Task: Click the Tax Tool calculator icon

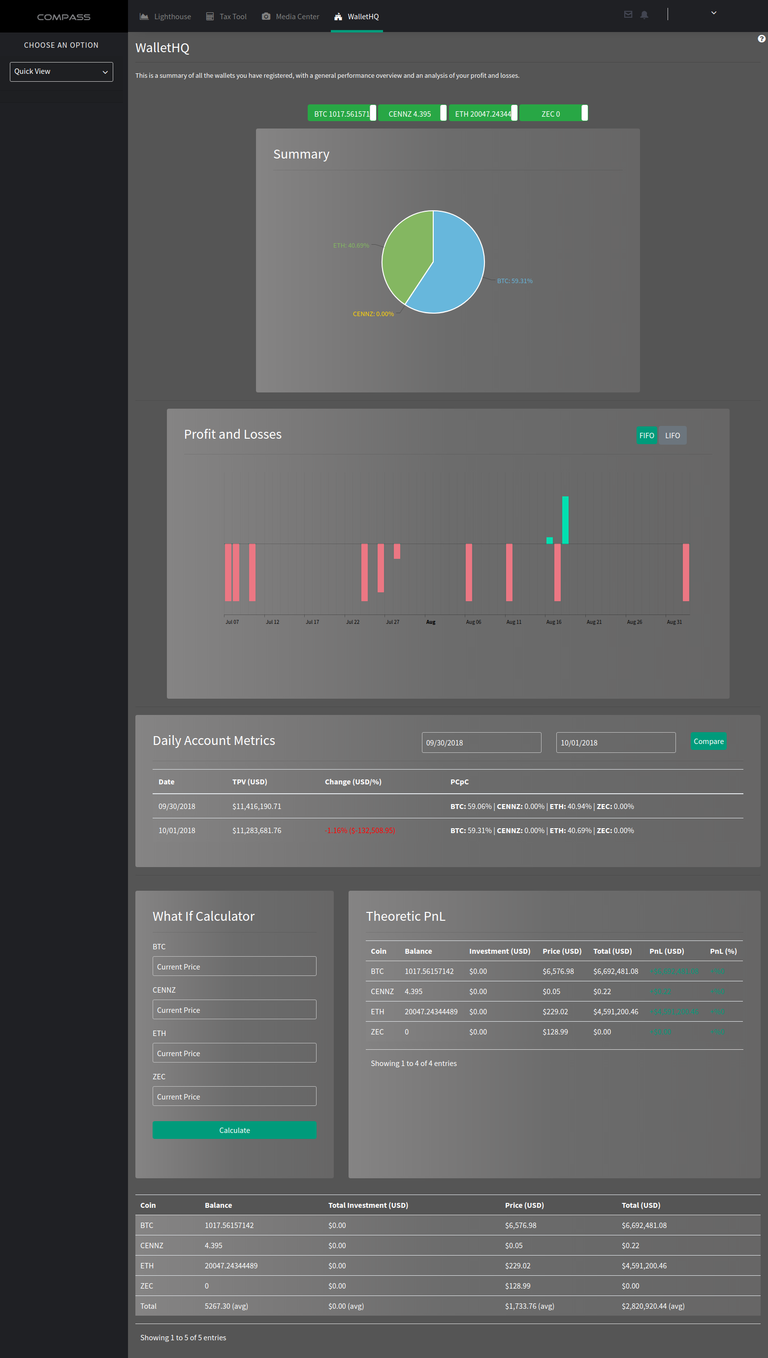Action: coord(210,16)
